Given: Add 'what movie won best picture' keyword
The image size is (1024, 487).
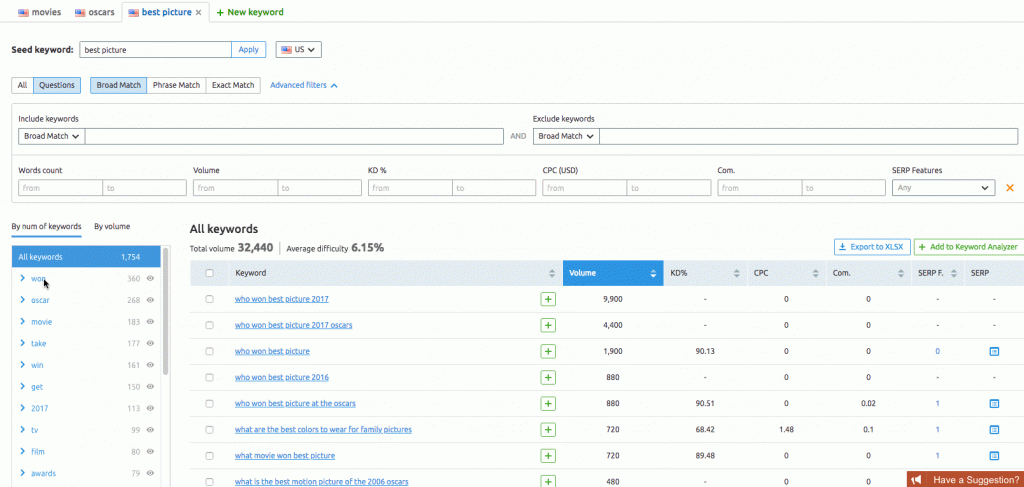Looking at the screenshot, I should point(548,456).
